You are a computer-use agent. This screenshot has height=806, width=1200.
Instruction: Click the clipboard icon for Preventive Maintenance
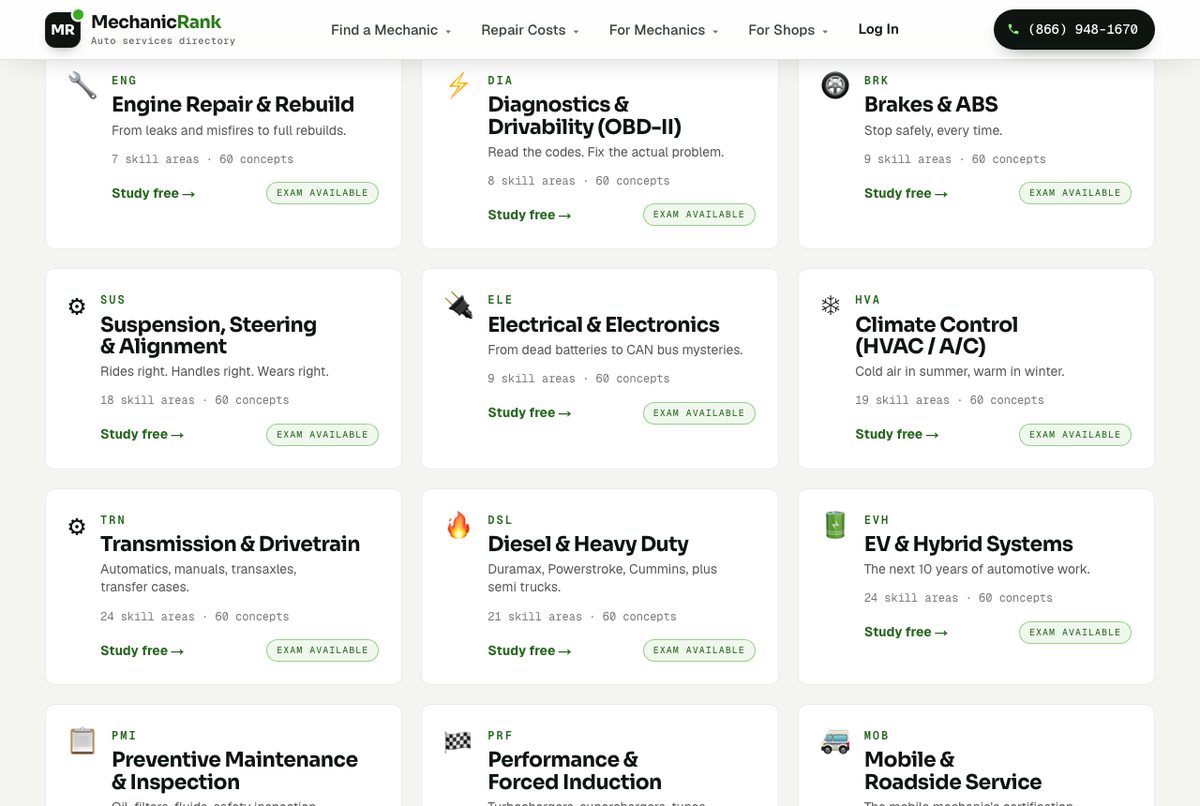[82, 741]
